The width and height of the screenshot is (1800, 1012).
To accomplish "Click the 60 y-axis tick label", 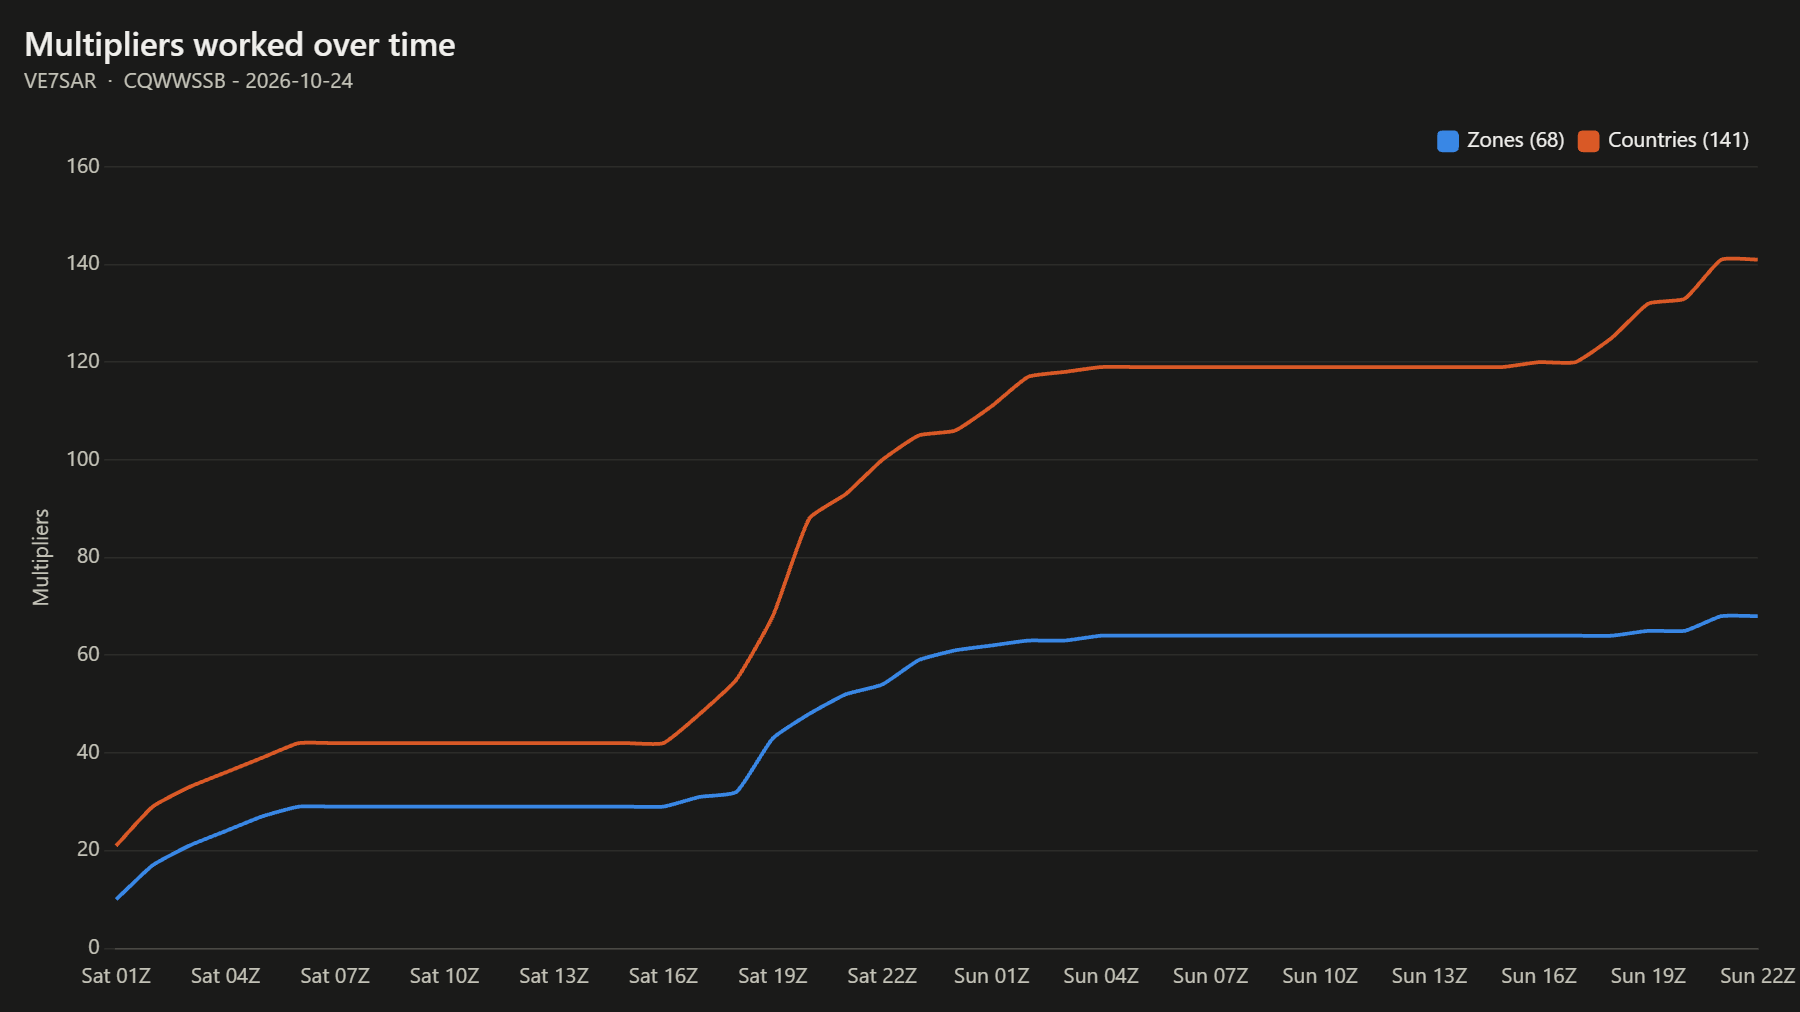I will tap(88, 654).
